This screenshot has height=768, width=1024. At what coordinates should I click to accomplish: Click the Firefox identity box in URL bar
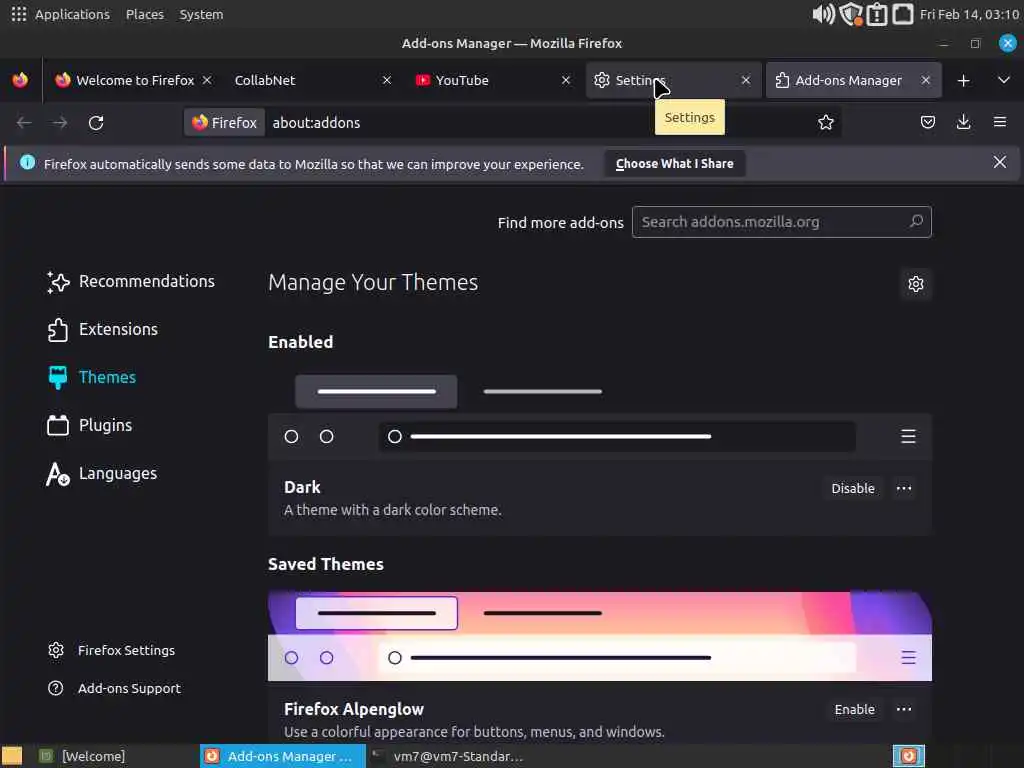pyautogui.click(x=225, y=123)
